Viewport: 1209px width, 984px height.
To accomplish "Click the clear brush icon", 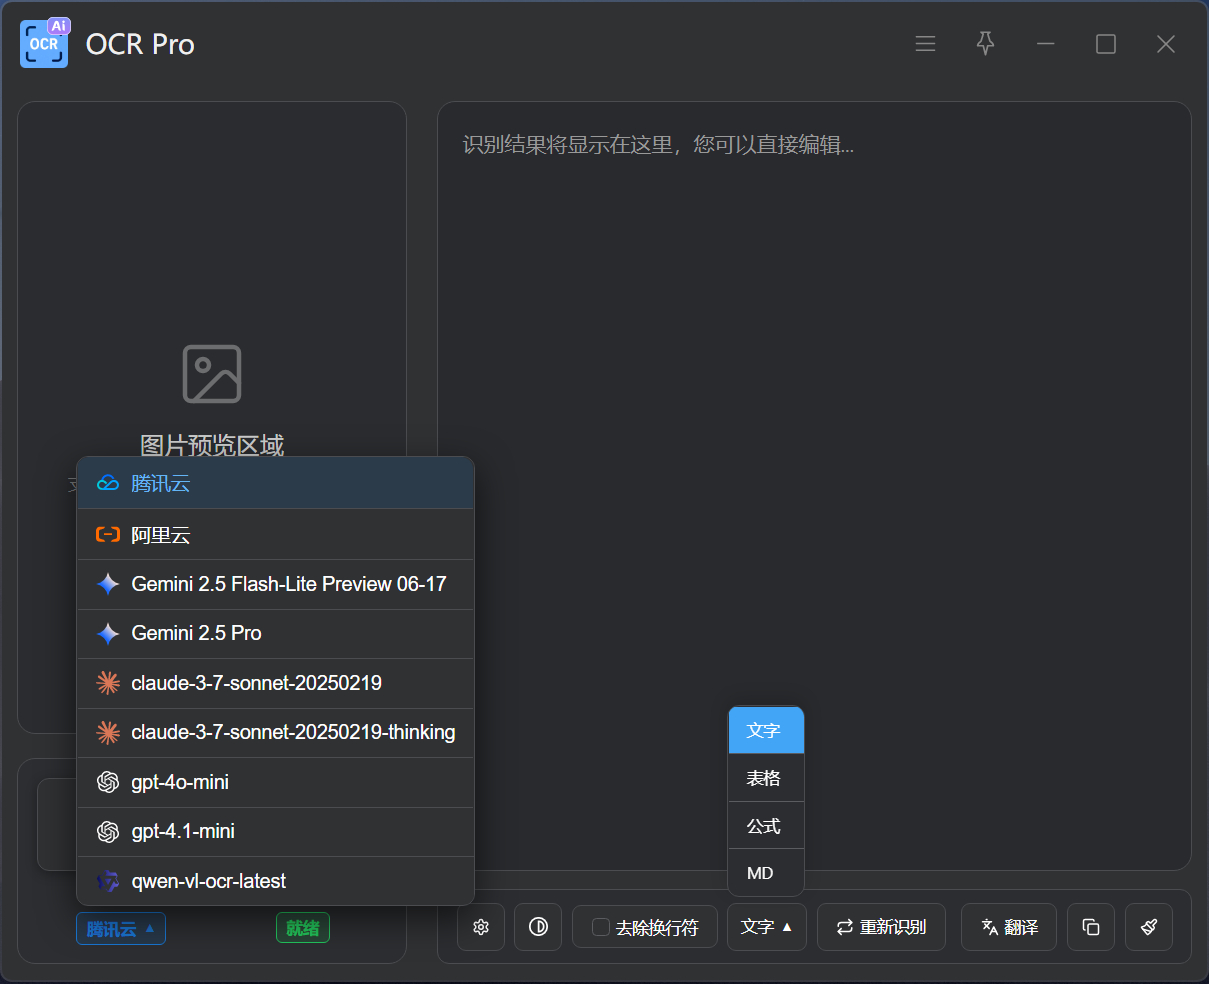I will coord(1149,927).
